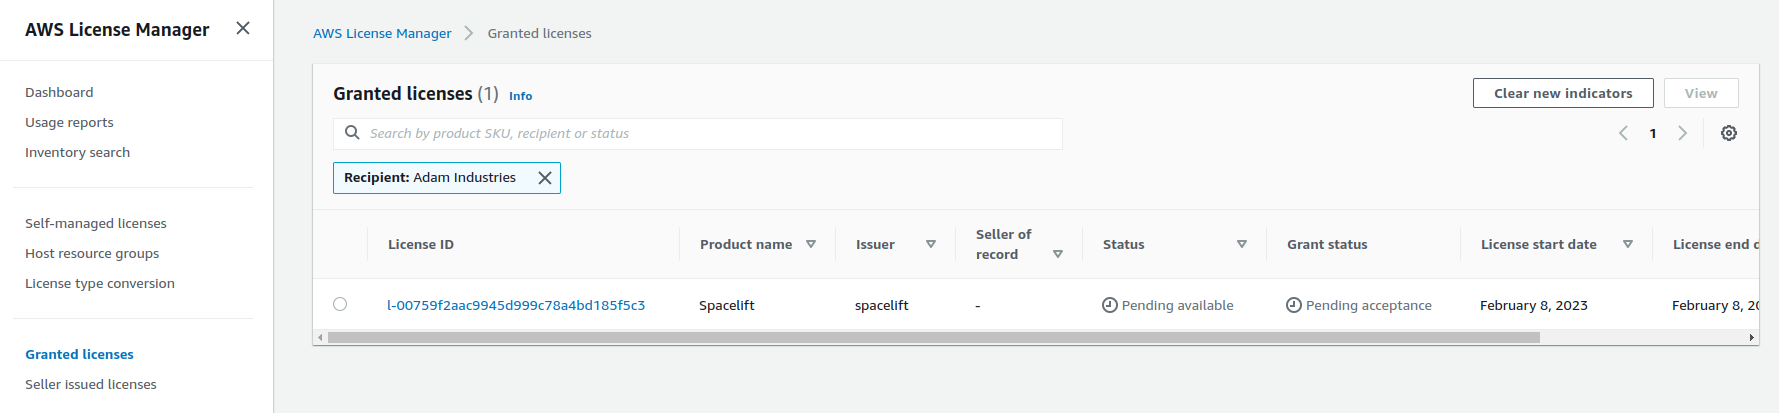Viewport: 1779px width, 413px height.
Task: Remove the Adam Industries recipient filter
Action: (545, 178)
